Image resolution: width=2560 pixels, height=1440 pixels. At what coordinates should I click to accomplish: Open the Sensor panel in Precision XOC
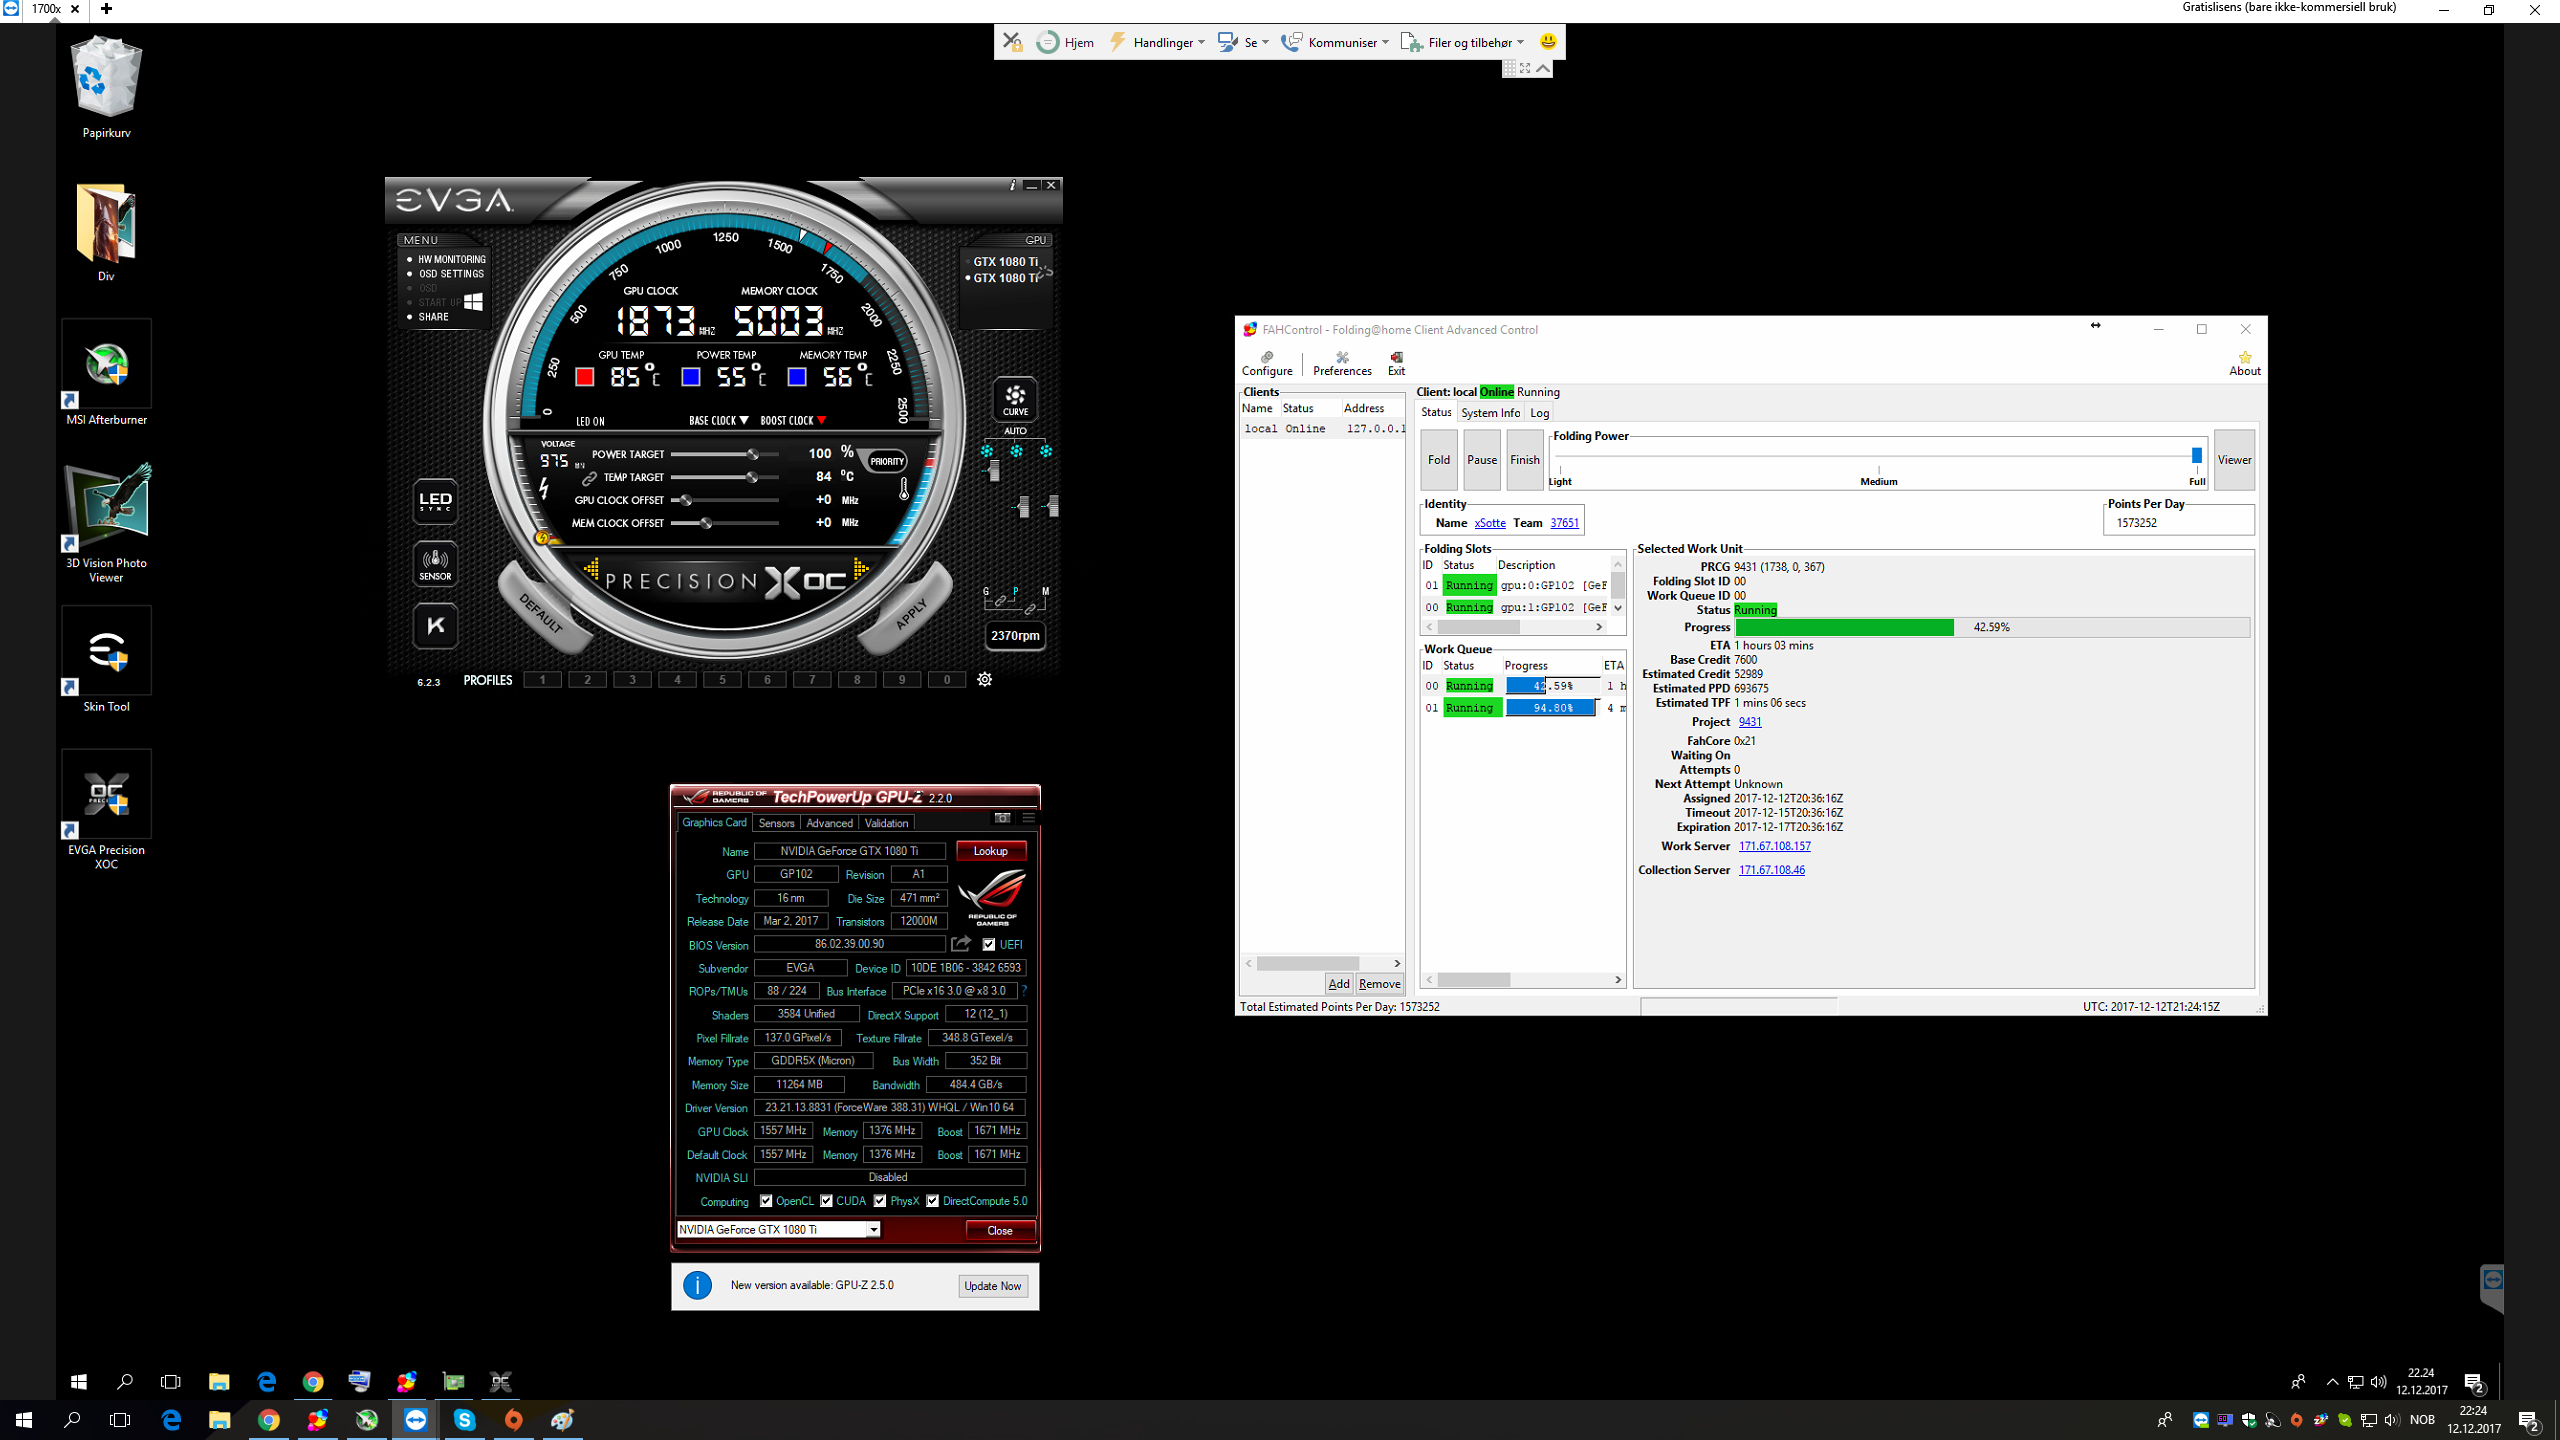pyautogui.click(x=435, y=564)
